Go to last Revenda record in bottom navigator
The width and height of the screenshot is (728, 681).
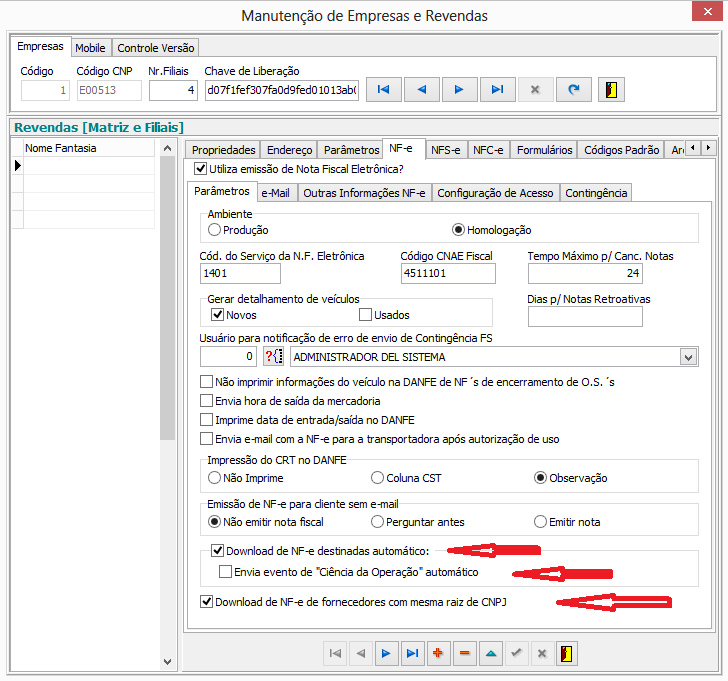(x=412, y=654)
